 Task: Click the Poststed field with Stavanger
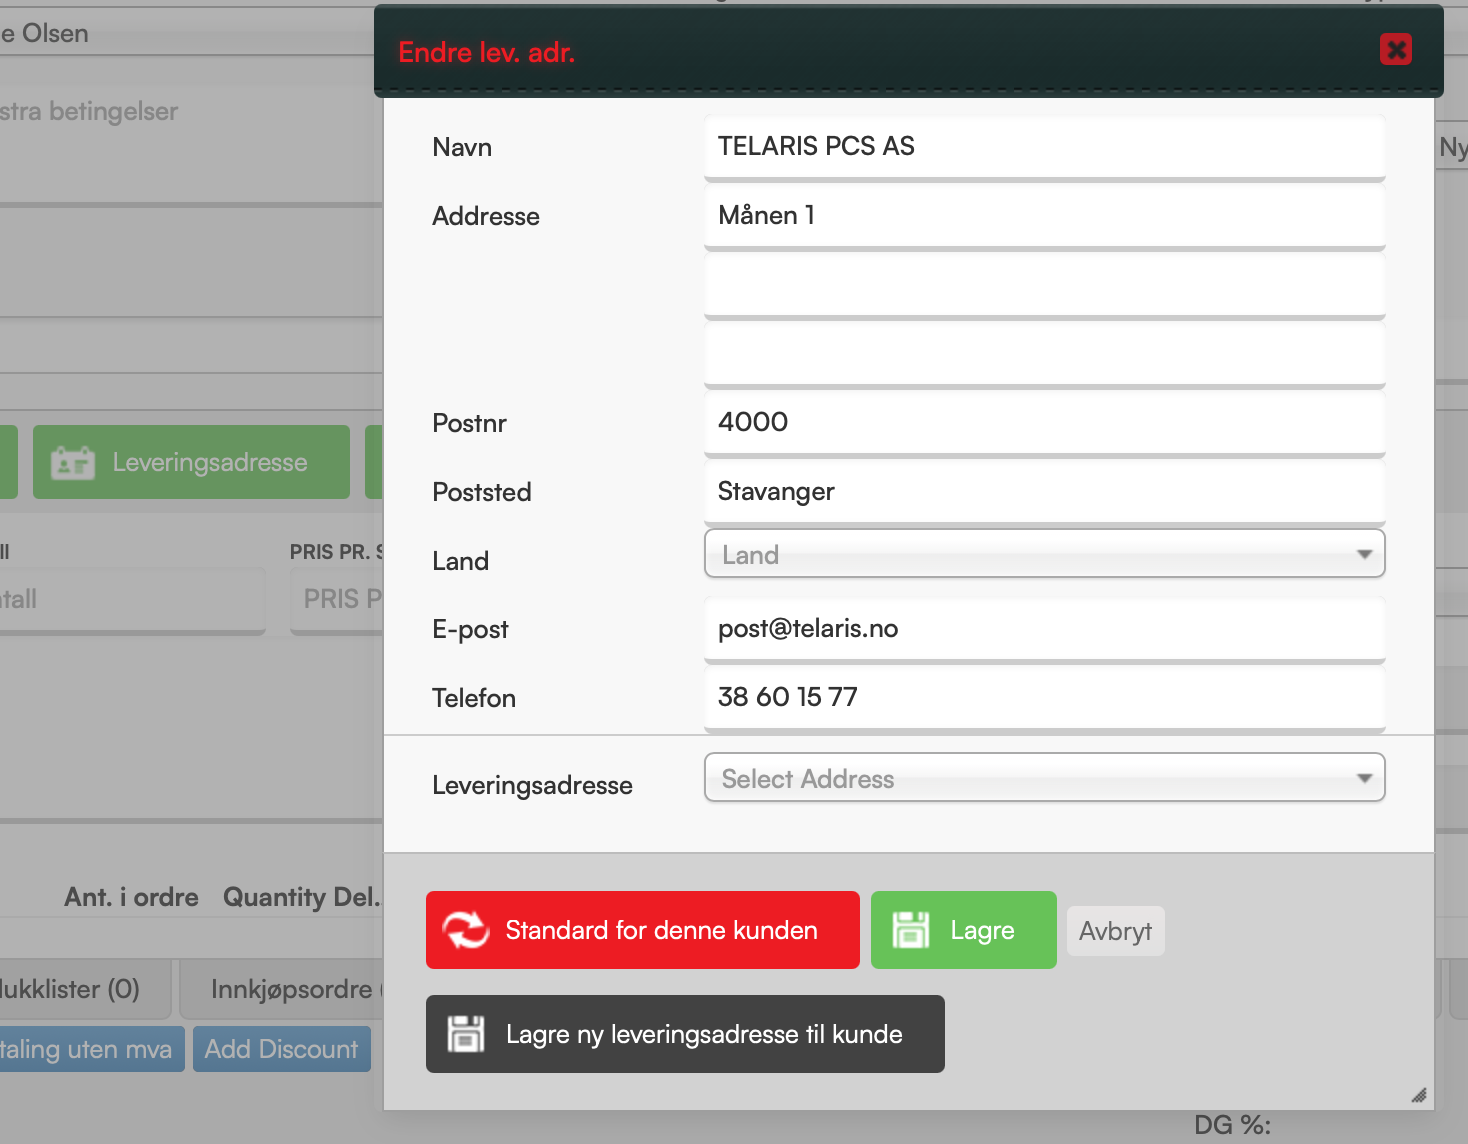pos(1045,492)
